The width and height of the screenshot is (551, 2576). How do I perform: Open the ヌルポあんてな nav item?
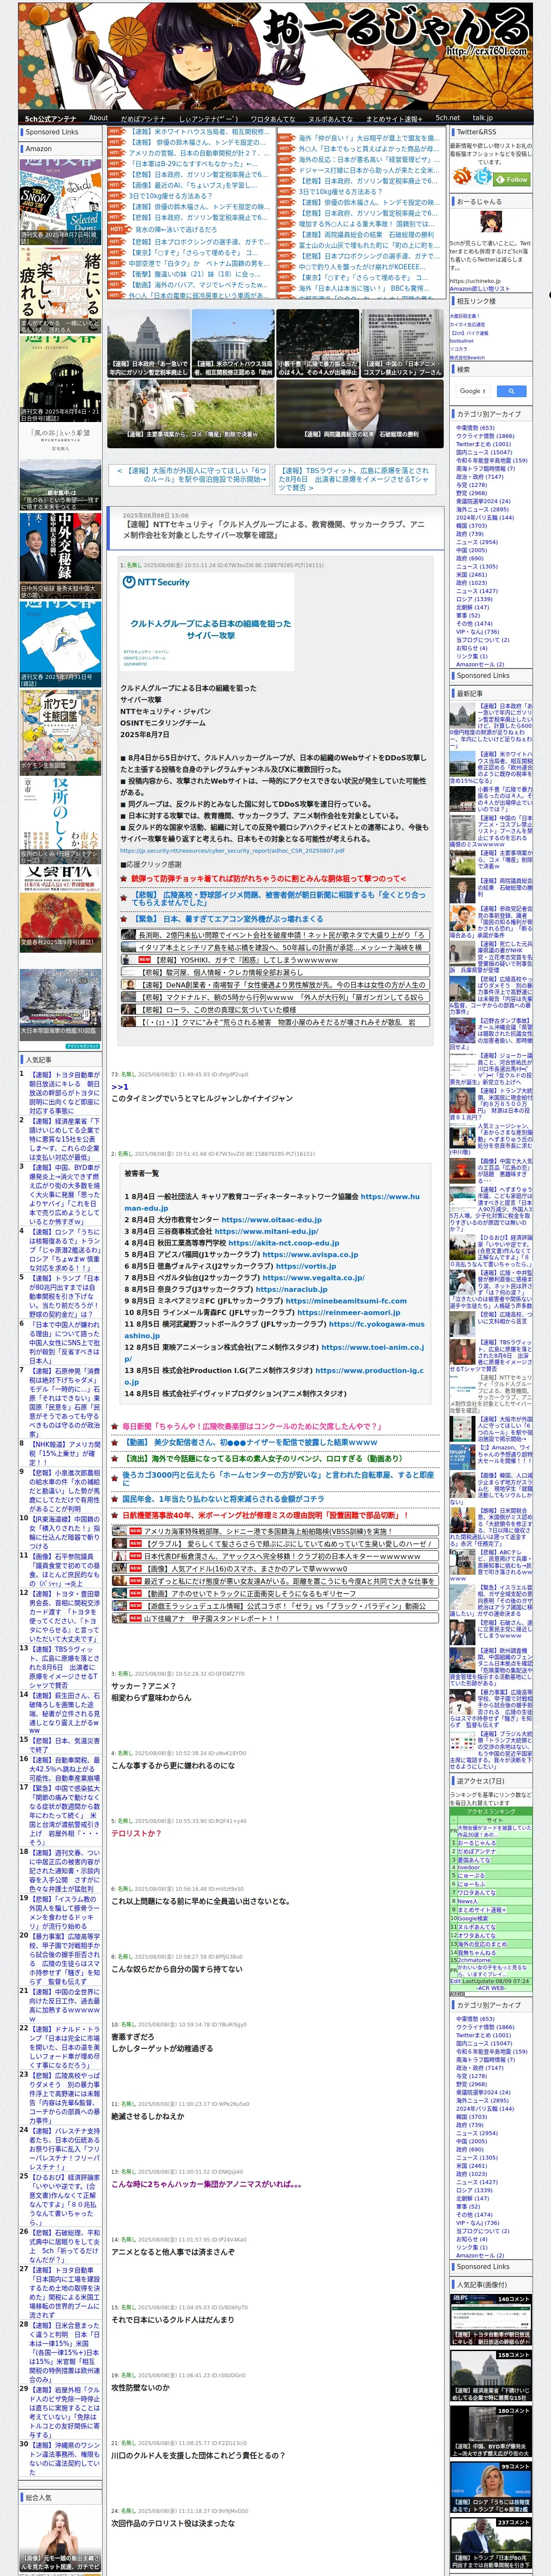point(331,118)
